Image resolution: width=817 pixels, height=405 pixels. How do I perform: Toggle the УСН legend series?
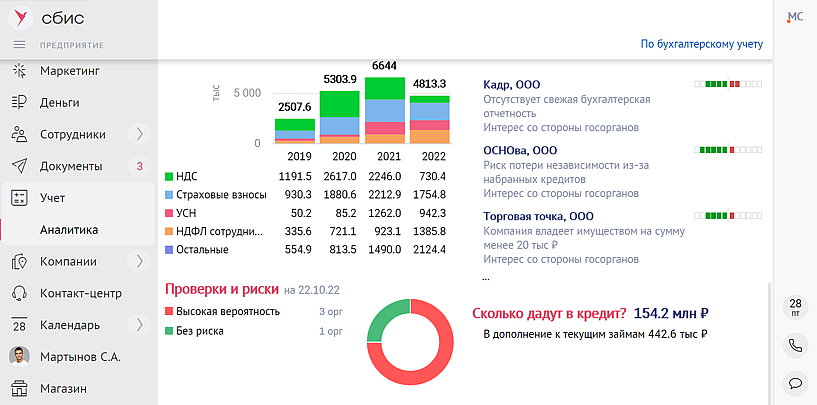pos(169,213)
